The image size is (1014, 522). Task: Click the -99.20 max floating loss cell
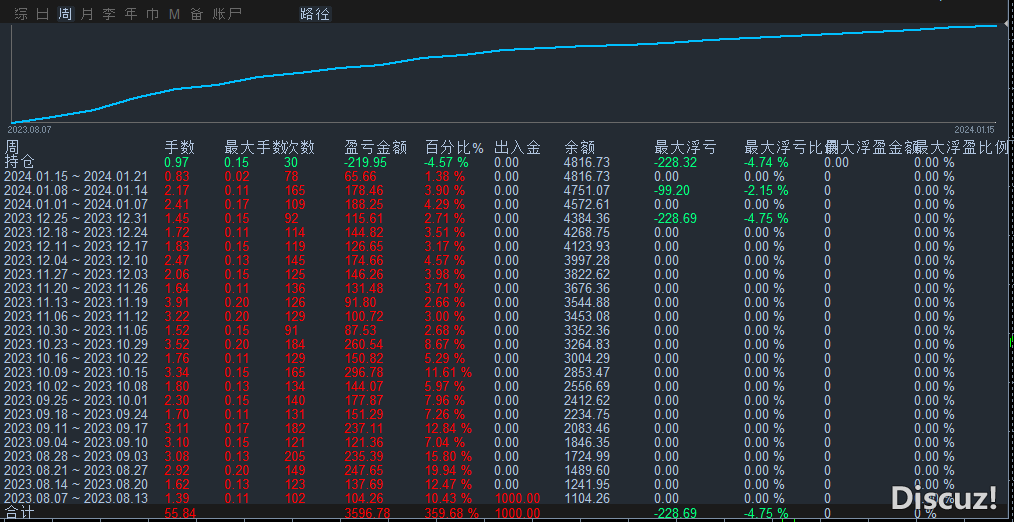click(672, 191)
